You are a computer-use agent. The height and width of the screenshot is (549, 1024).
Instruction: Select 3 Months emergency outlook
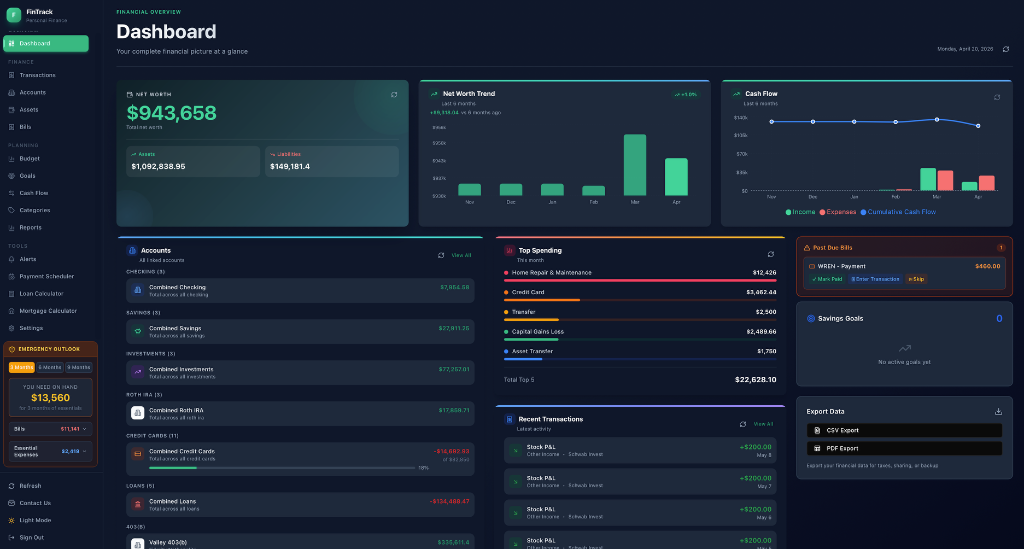tap(22, 368)
